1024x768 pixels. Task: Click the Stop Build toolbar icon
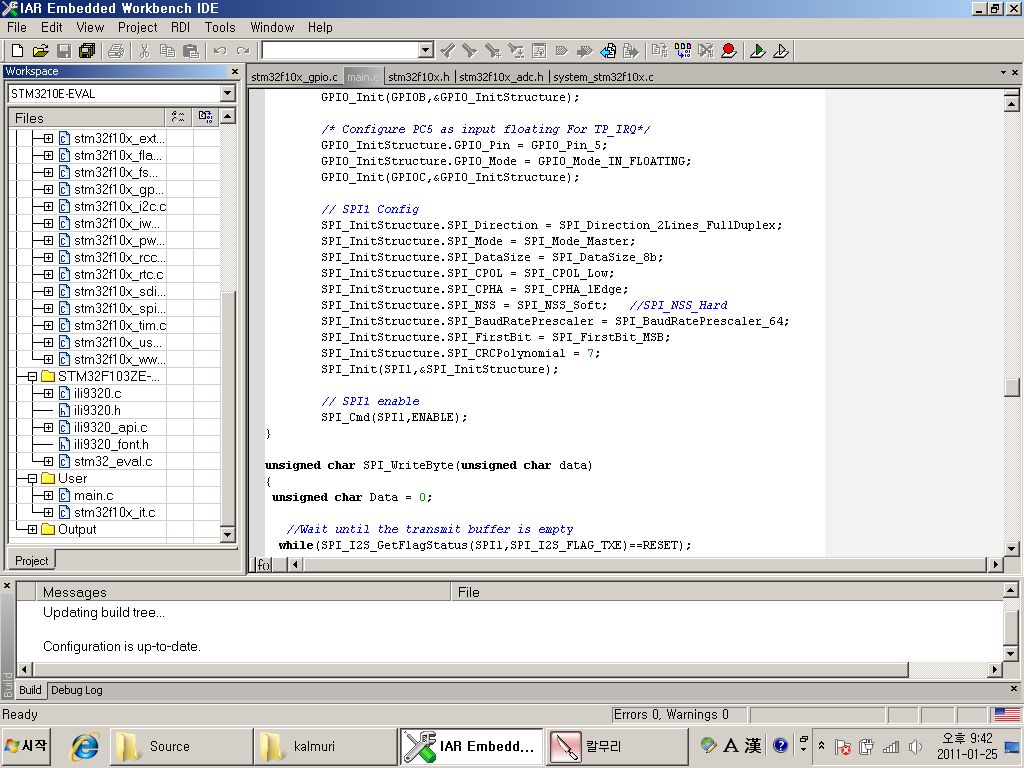point(706,50)
